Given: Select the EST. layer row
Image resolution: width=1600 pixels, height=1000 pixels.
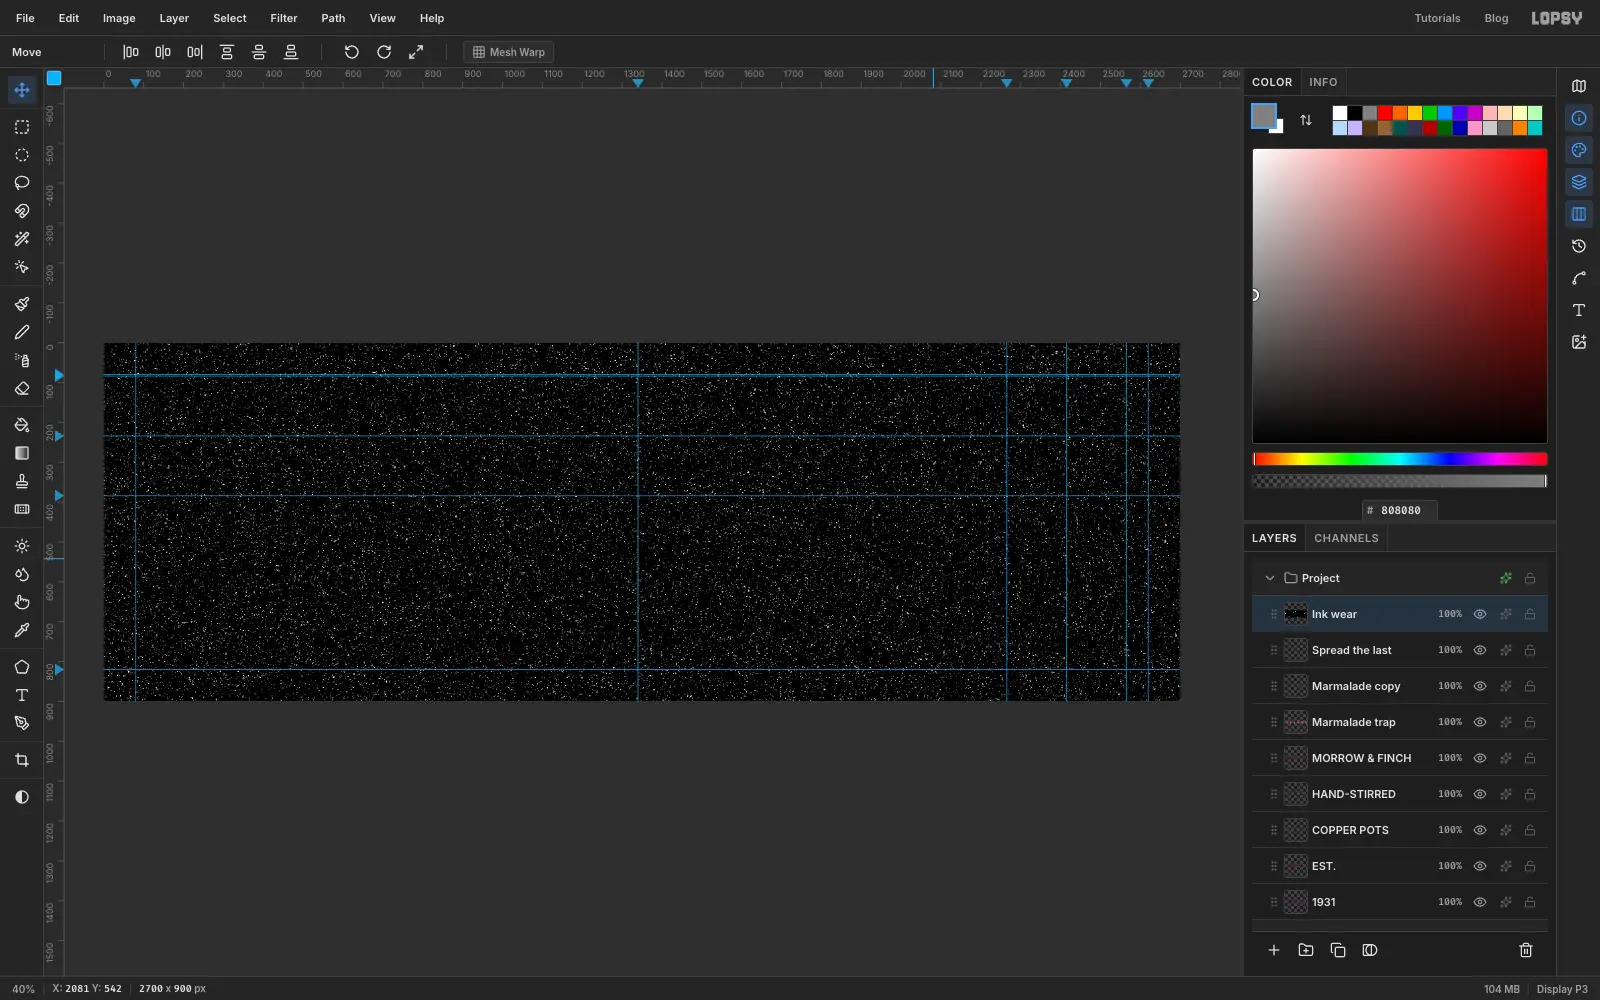Looking at the screenshot, I should [1400, 866].
